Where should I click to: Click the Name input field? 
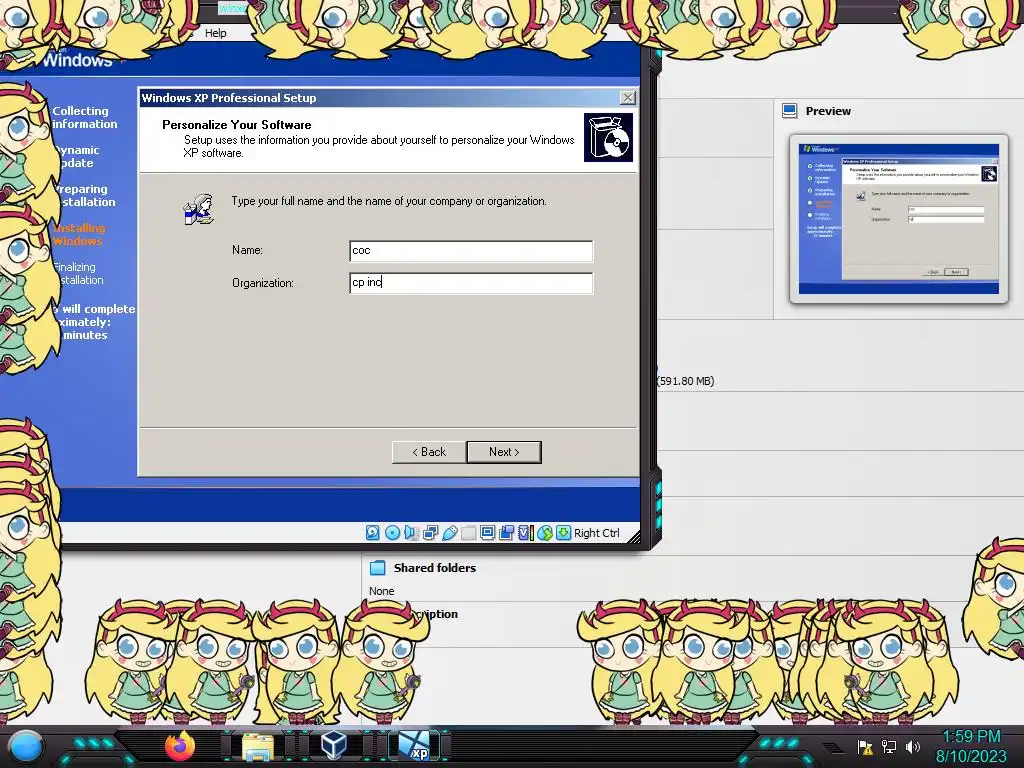pyautogui.click(x=471, y=251)
